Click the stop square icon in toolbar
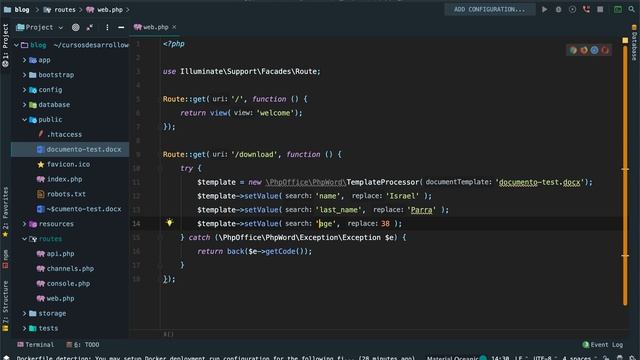 [x=600, y=9]
